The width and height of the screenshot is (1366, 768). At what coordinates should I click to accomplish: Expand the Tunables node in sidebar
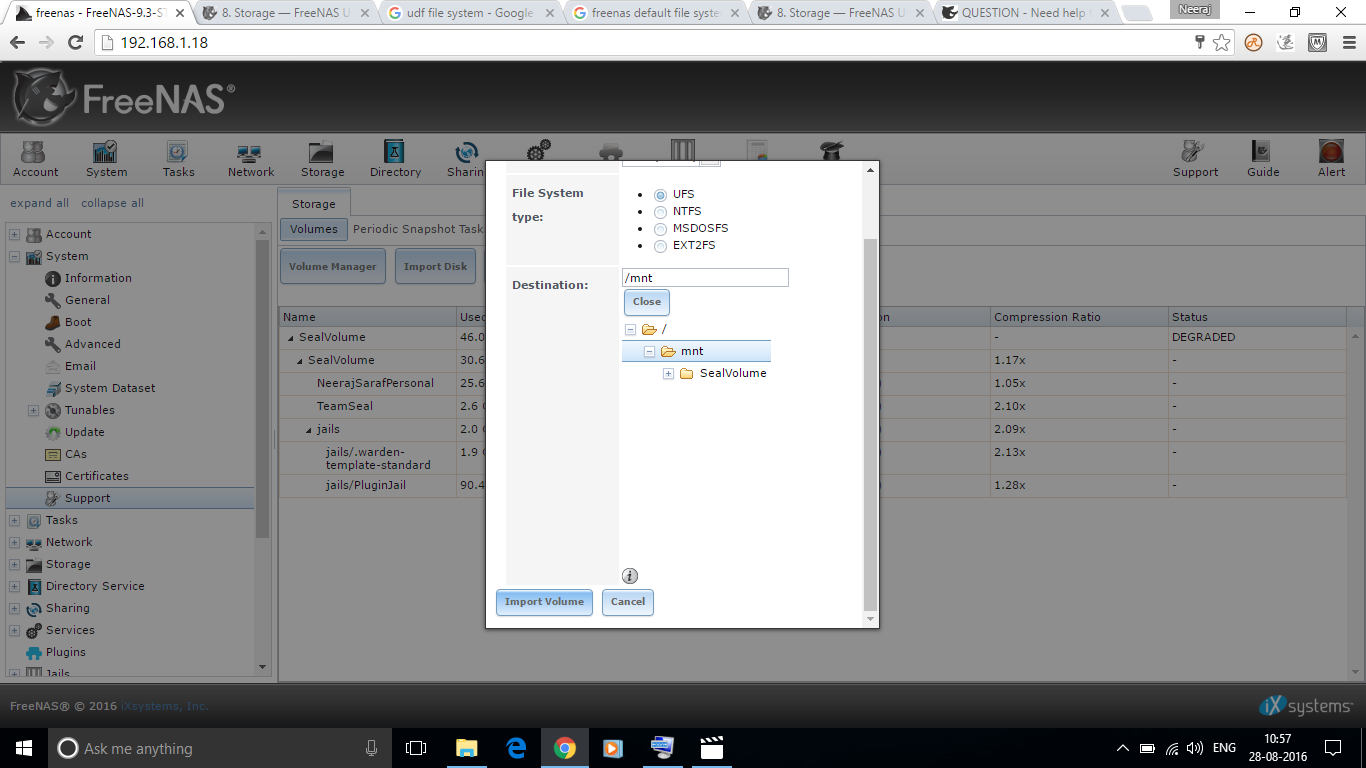click(x=33, y=410)
